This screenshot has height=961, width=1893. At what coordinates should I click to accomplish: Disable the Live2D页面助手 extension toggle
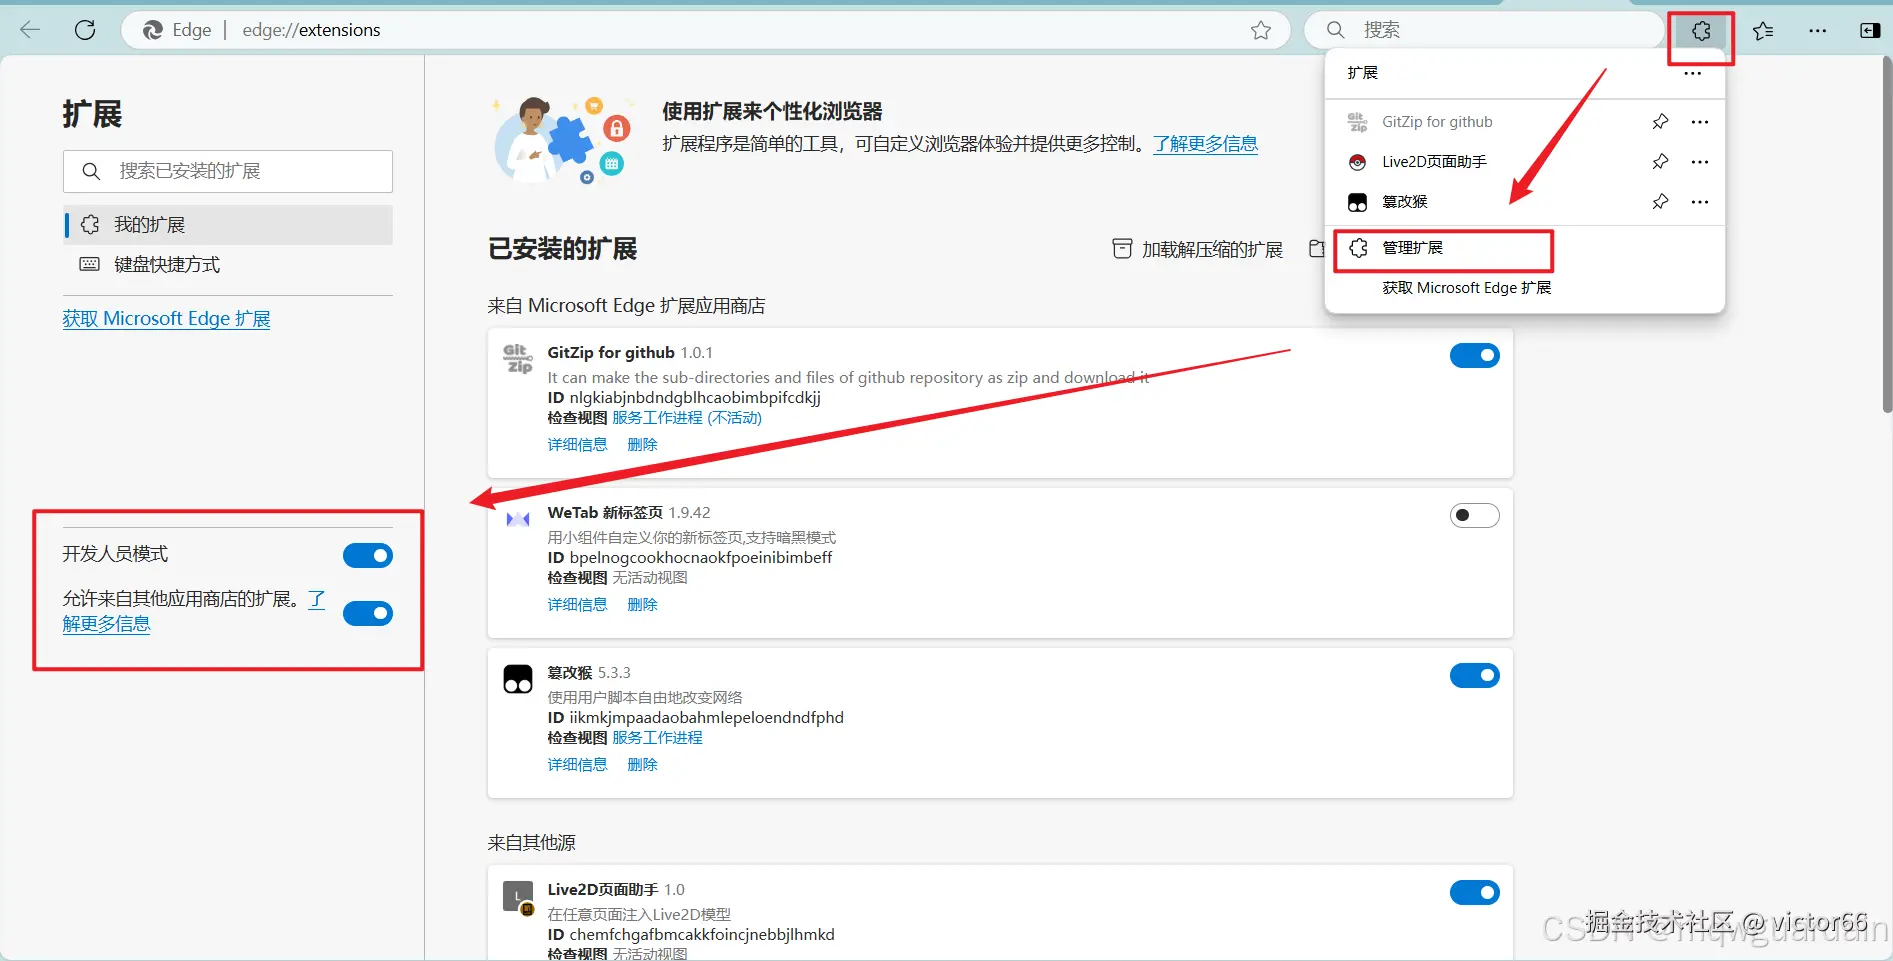(x=1475, y=892)
